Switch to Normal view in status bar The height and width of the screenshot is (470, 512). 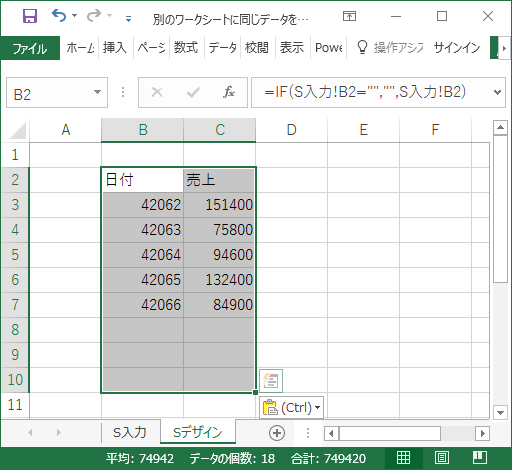click(x=403, y=458)
